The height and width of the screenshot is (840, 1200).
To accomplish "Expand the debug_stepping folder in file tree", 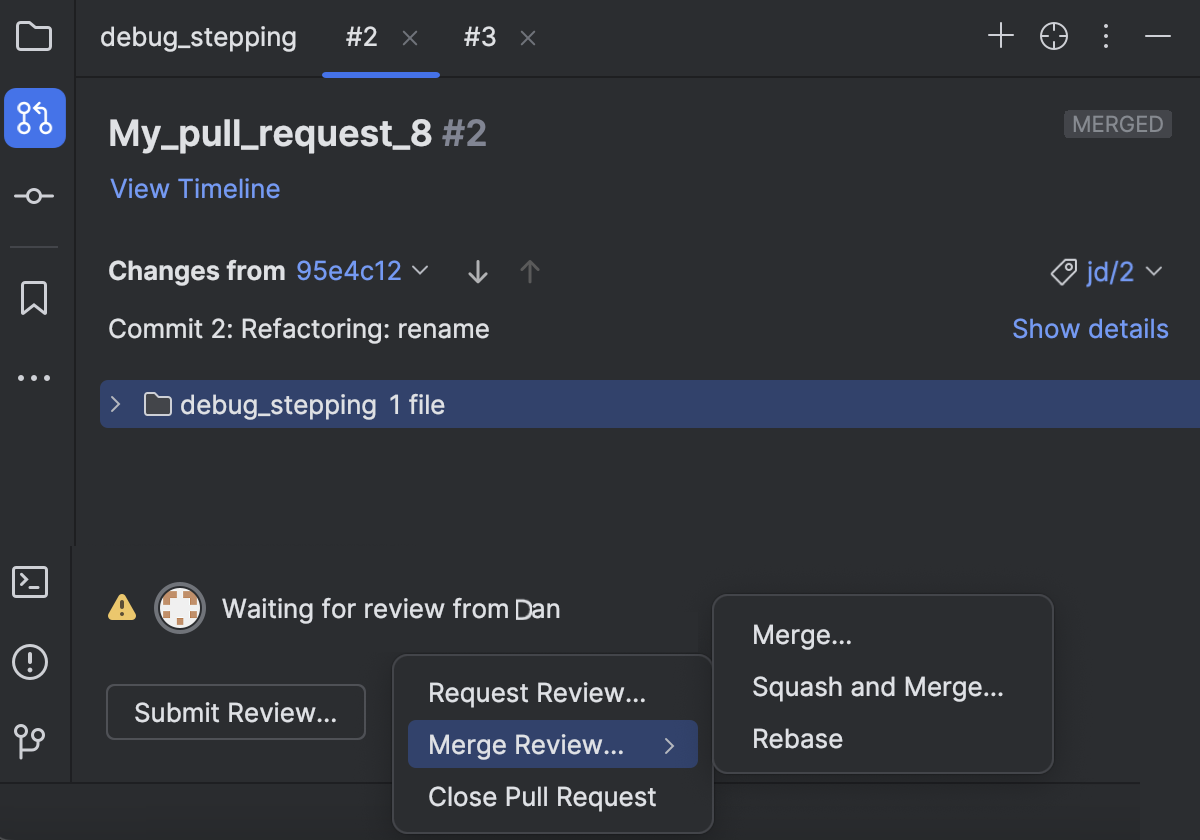I will (x=115, y=404).
